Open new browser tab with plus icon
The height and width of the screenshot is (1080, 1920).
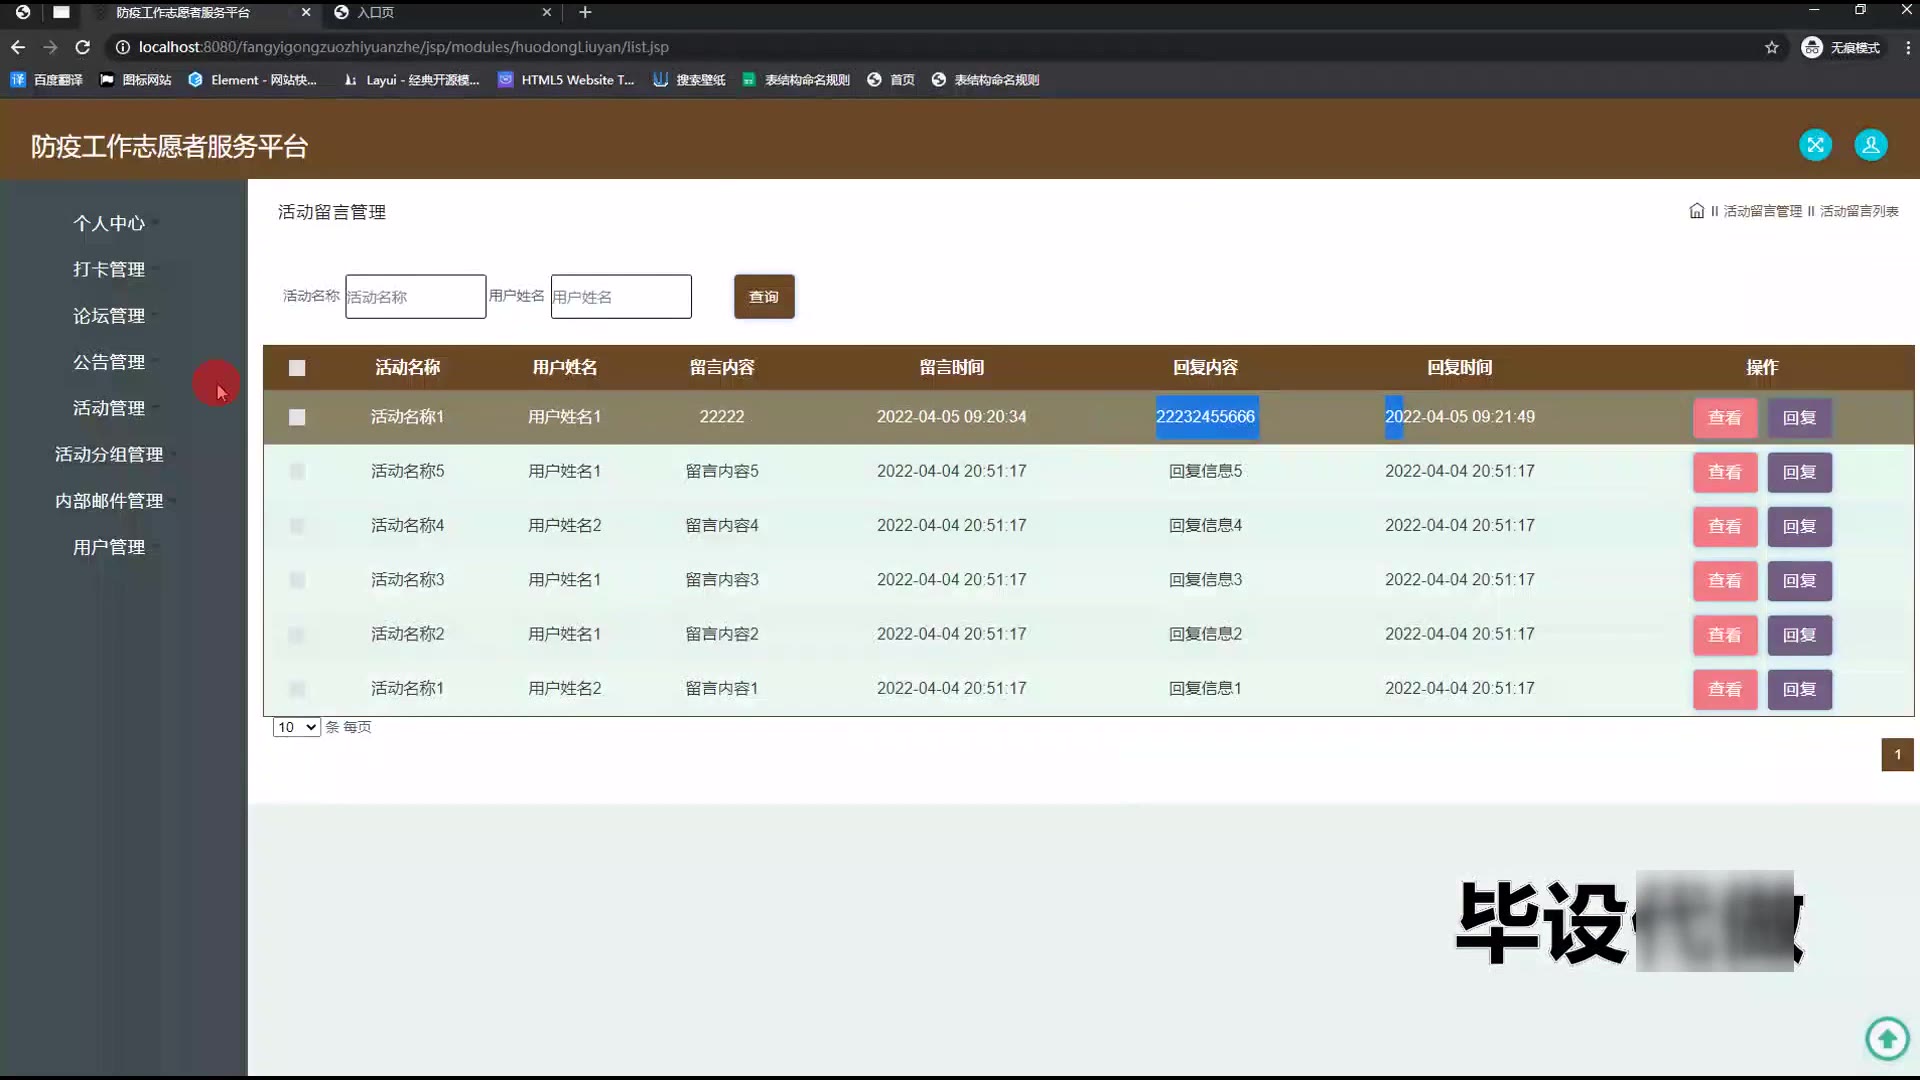click(585, 12)
